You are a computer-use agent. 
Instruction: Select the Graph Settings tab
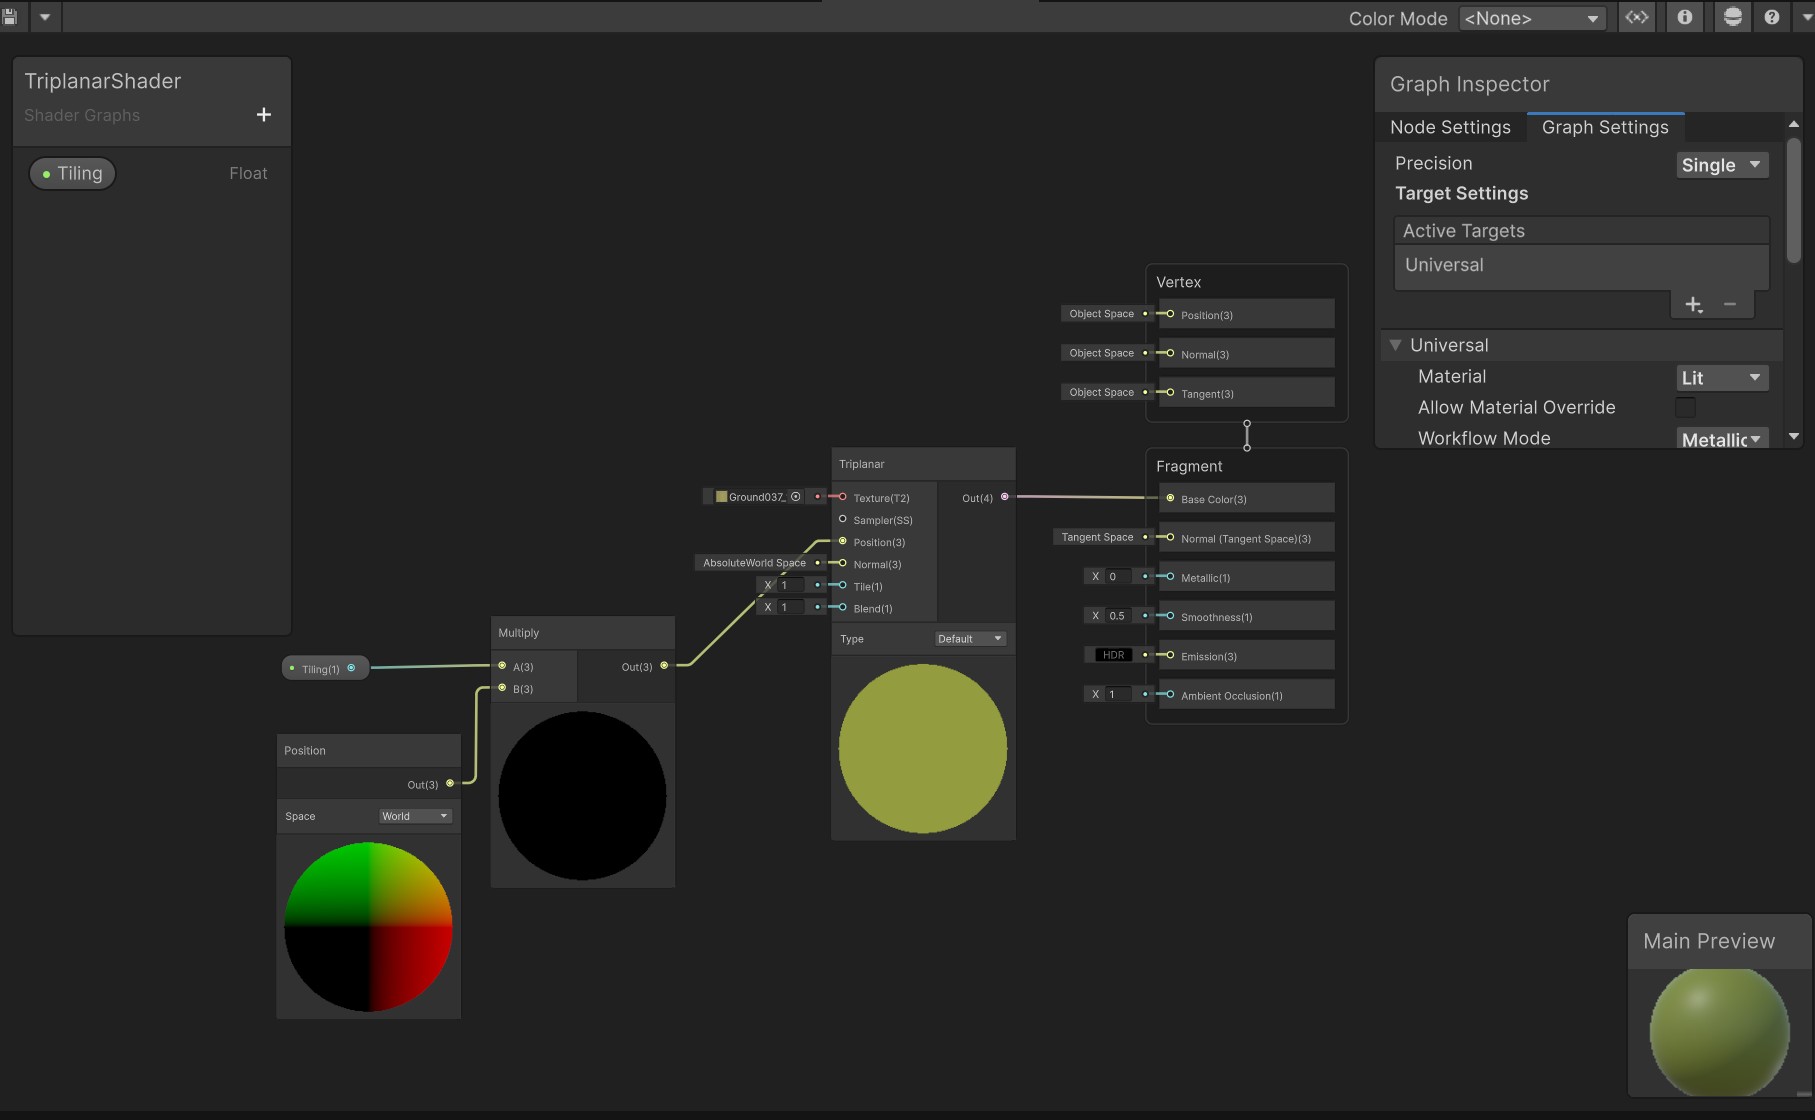1605,127
